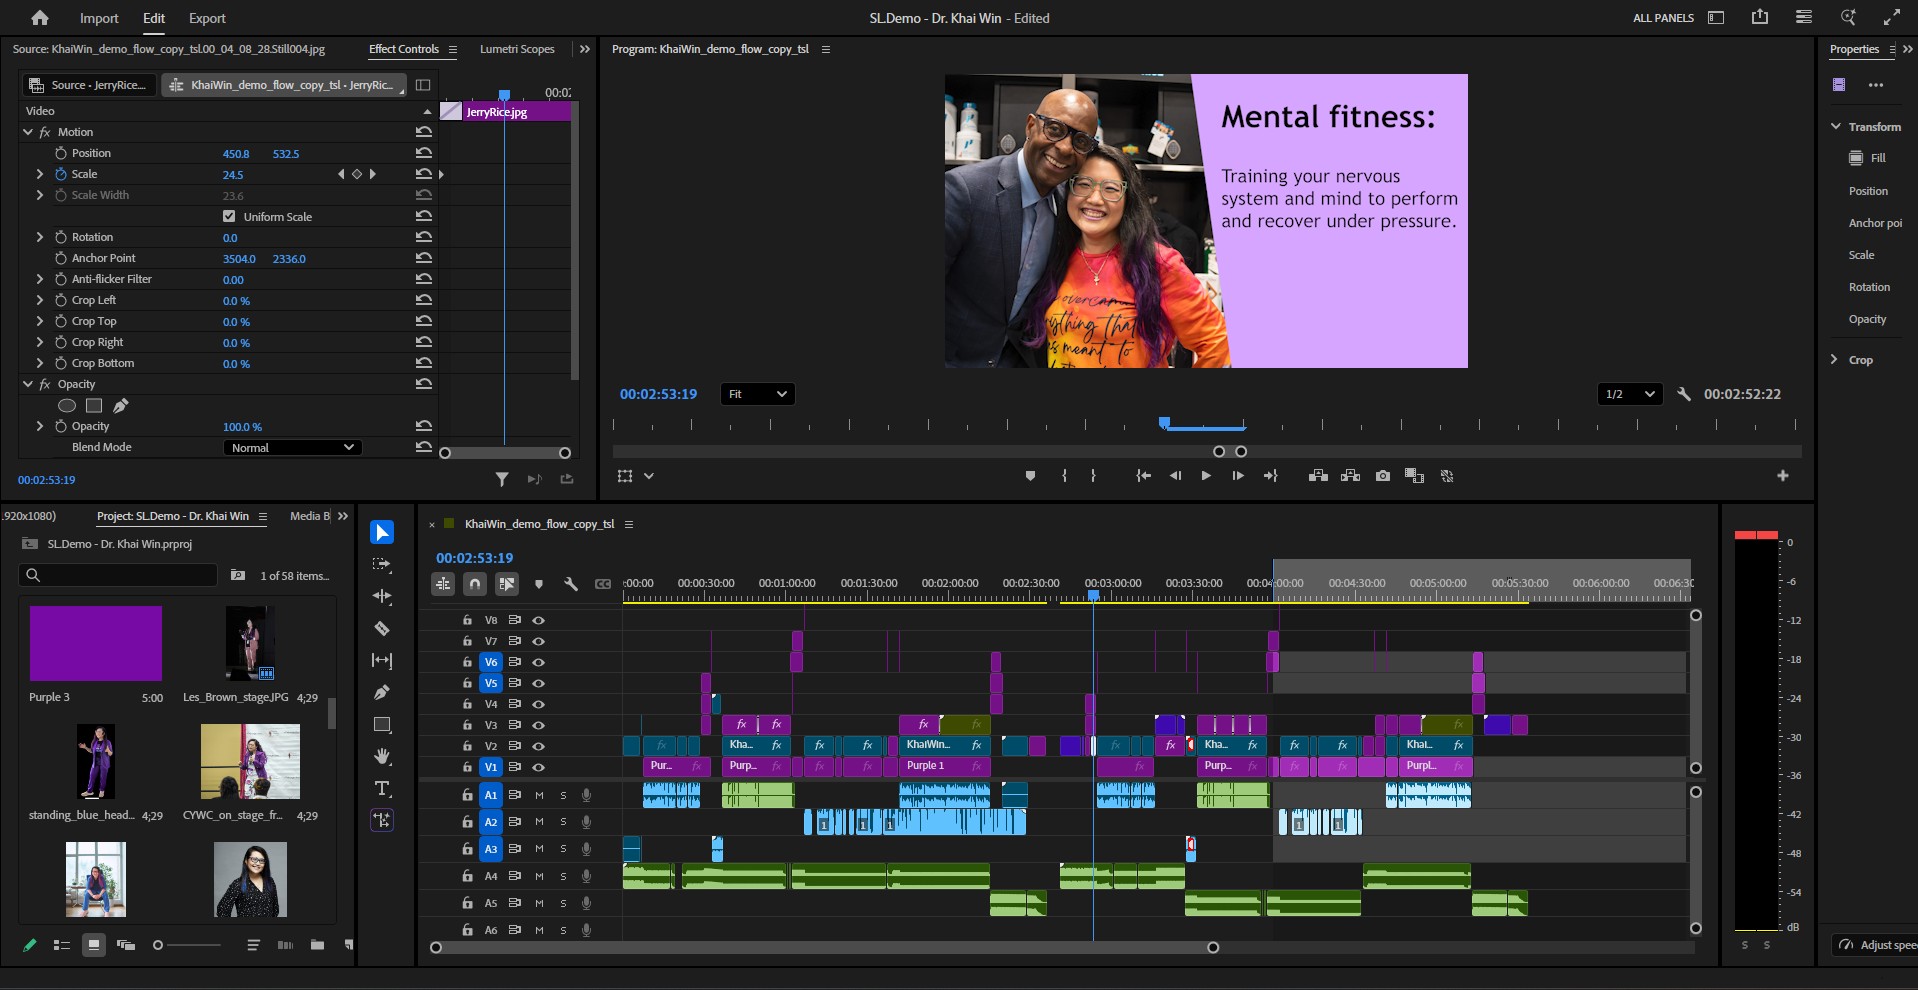
Task: Click the Extract icon in the Program Monitor
Action: [1351, 476]
